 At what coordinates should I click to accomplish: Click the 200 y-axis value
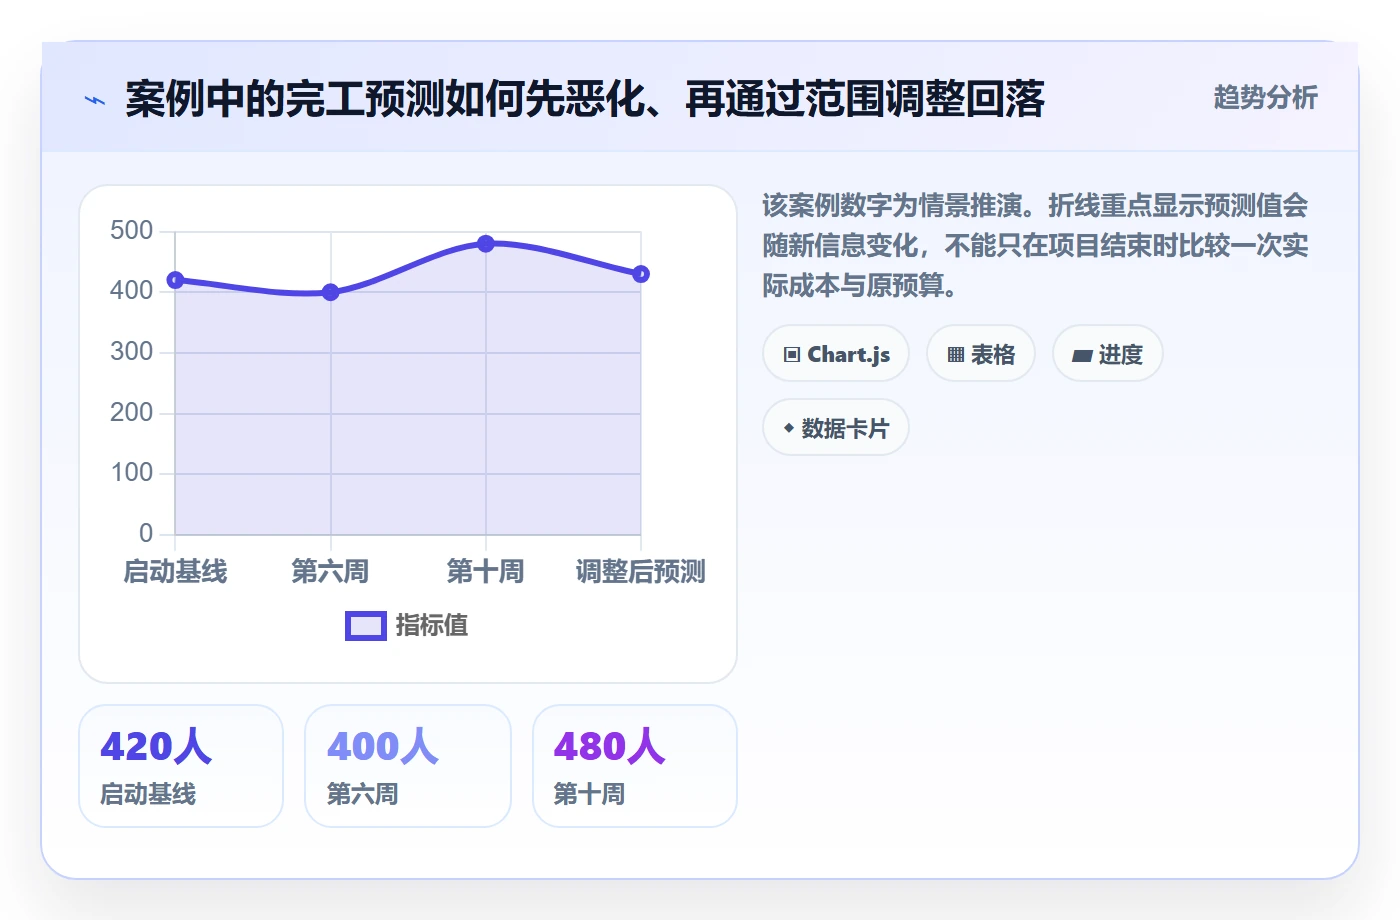(x=131, y=413)
